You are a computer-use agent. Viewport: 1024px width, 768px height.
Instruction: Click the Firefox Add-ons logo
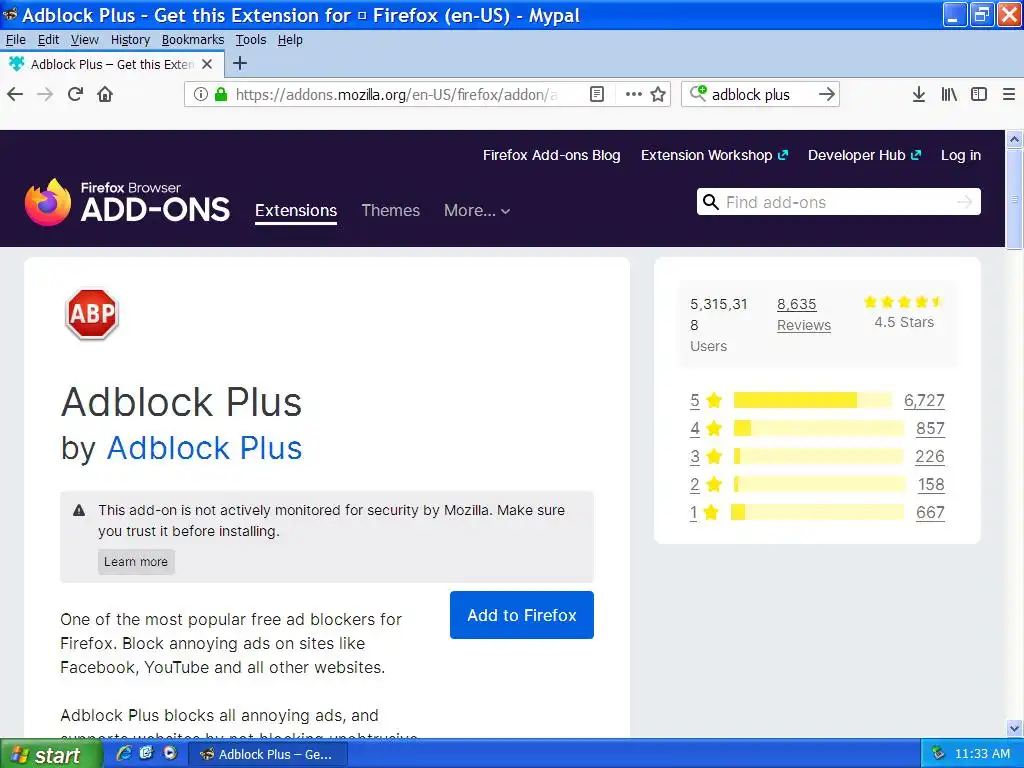pos(127,202)
